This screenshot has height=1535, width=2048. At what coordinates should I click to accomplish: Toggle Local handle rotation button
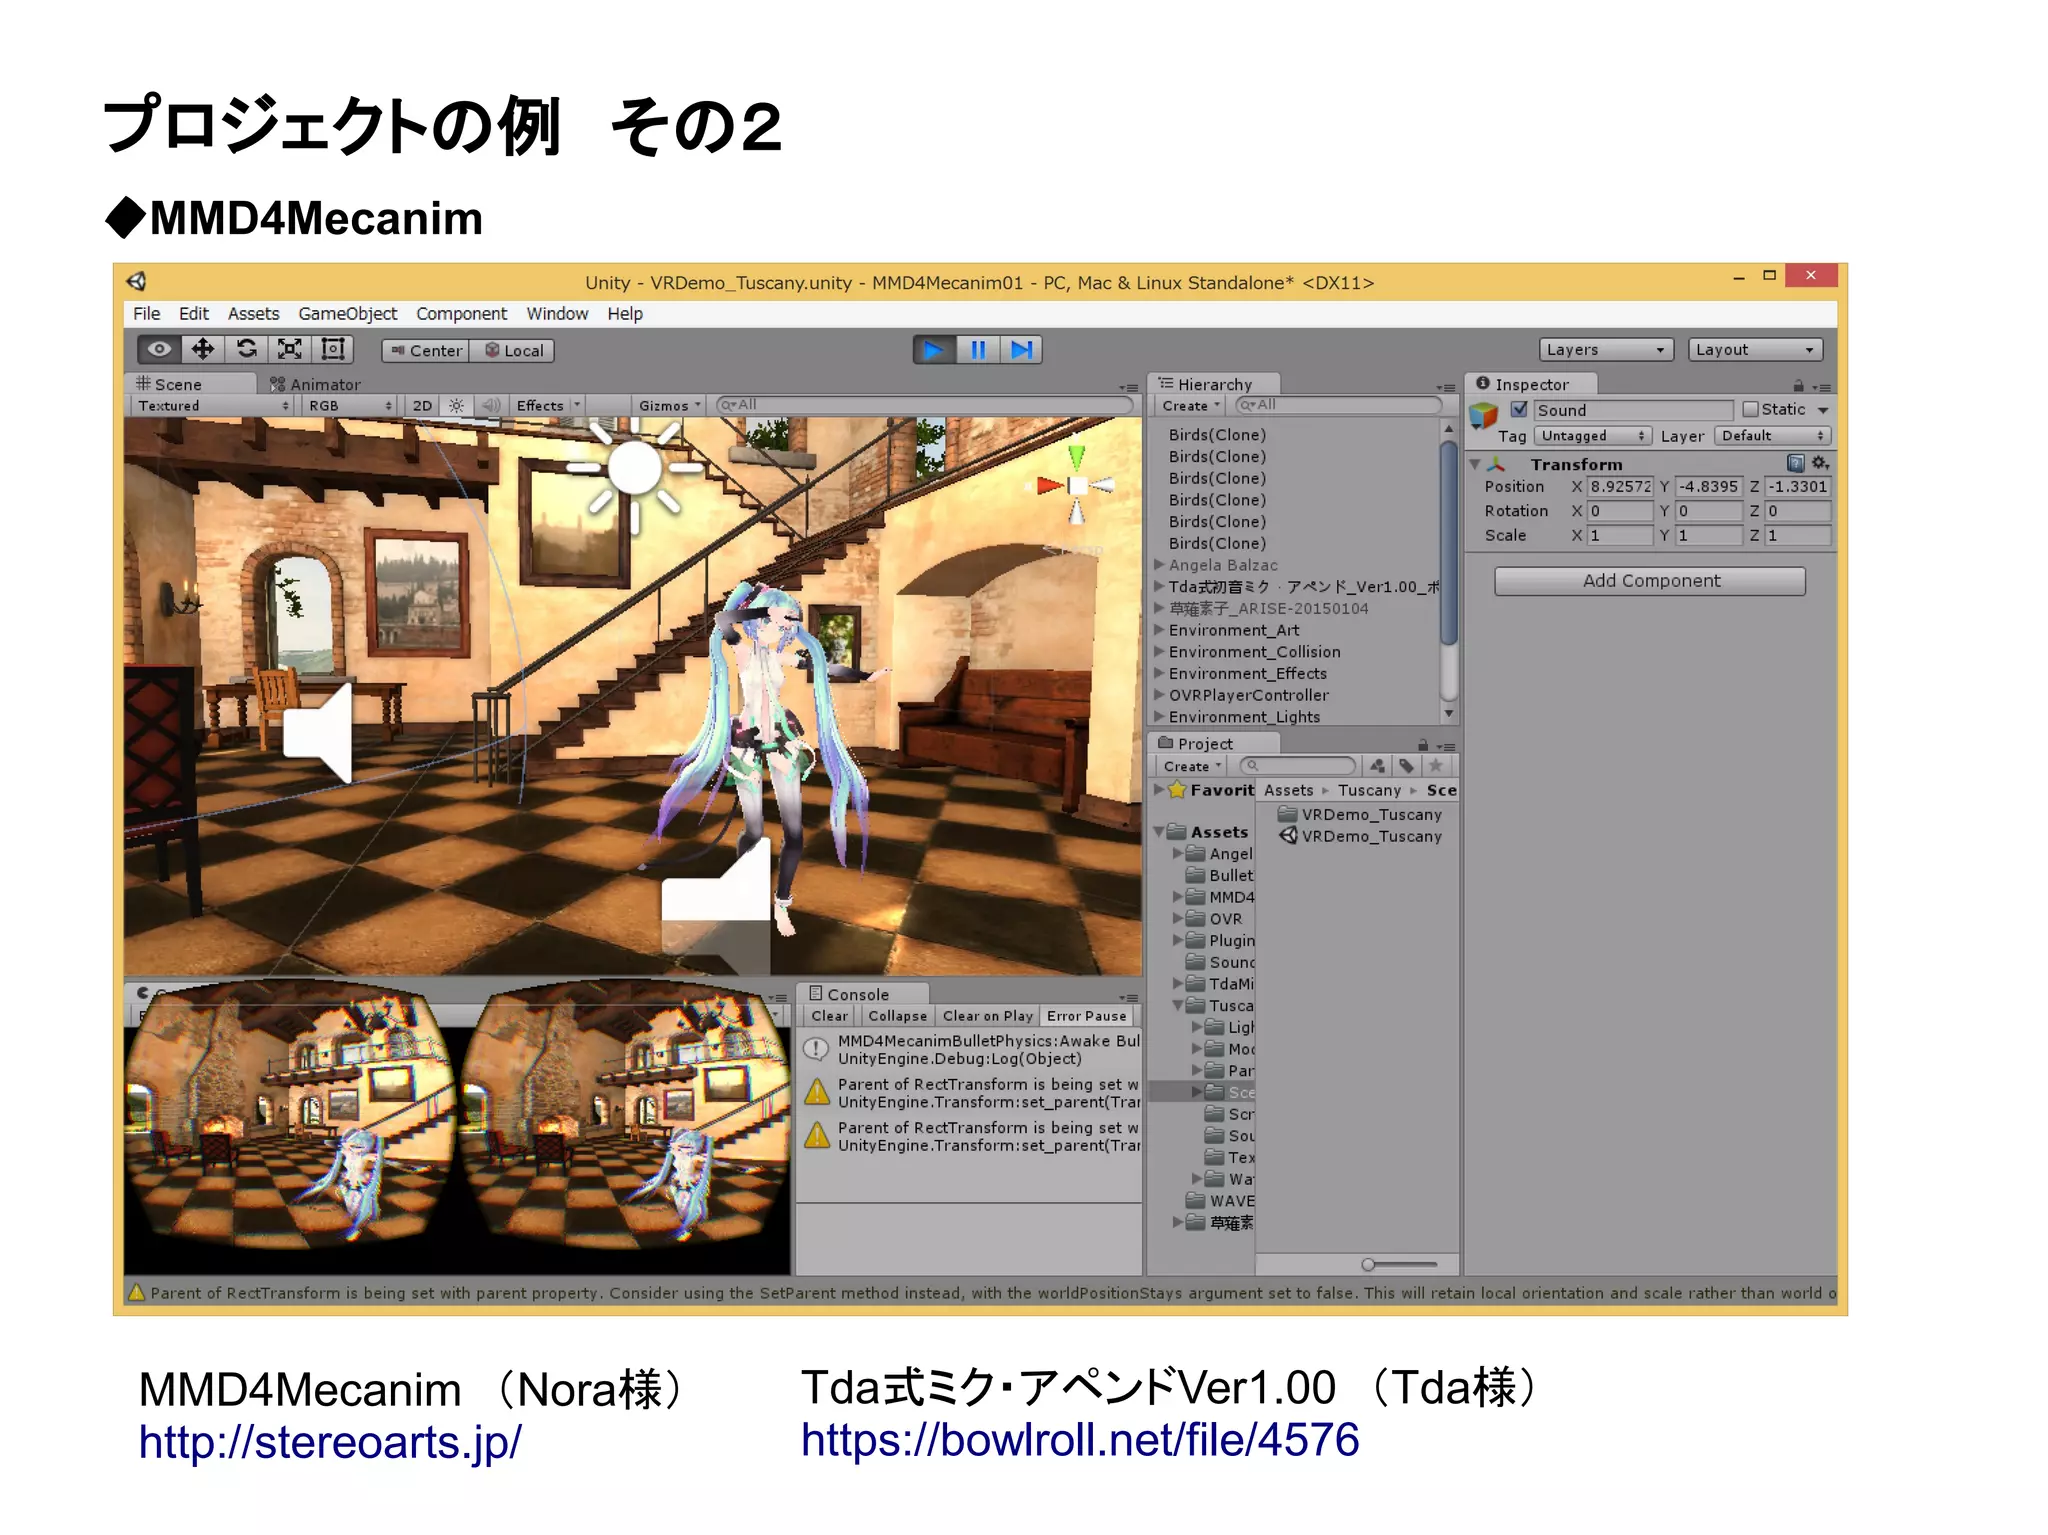tap(513, 351)
